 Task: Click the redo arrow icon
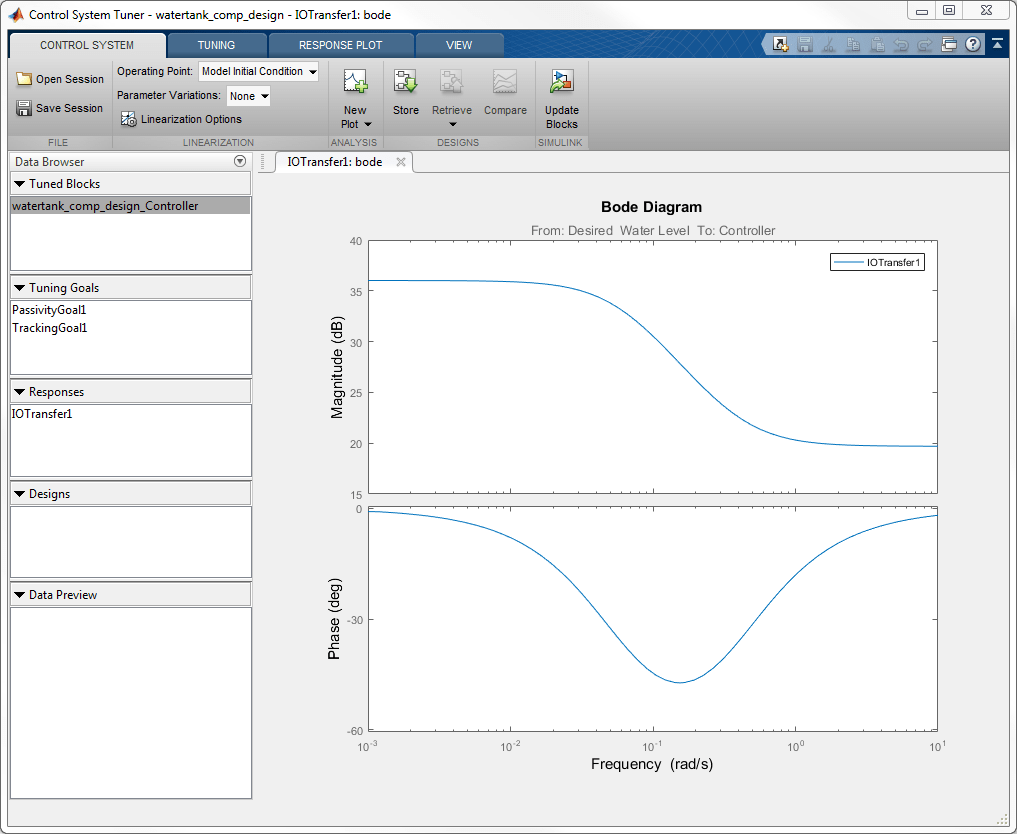click(x=924, y=45)
